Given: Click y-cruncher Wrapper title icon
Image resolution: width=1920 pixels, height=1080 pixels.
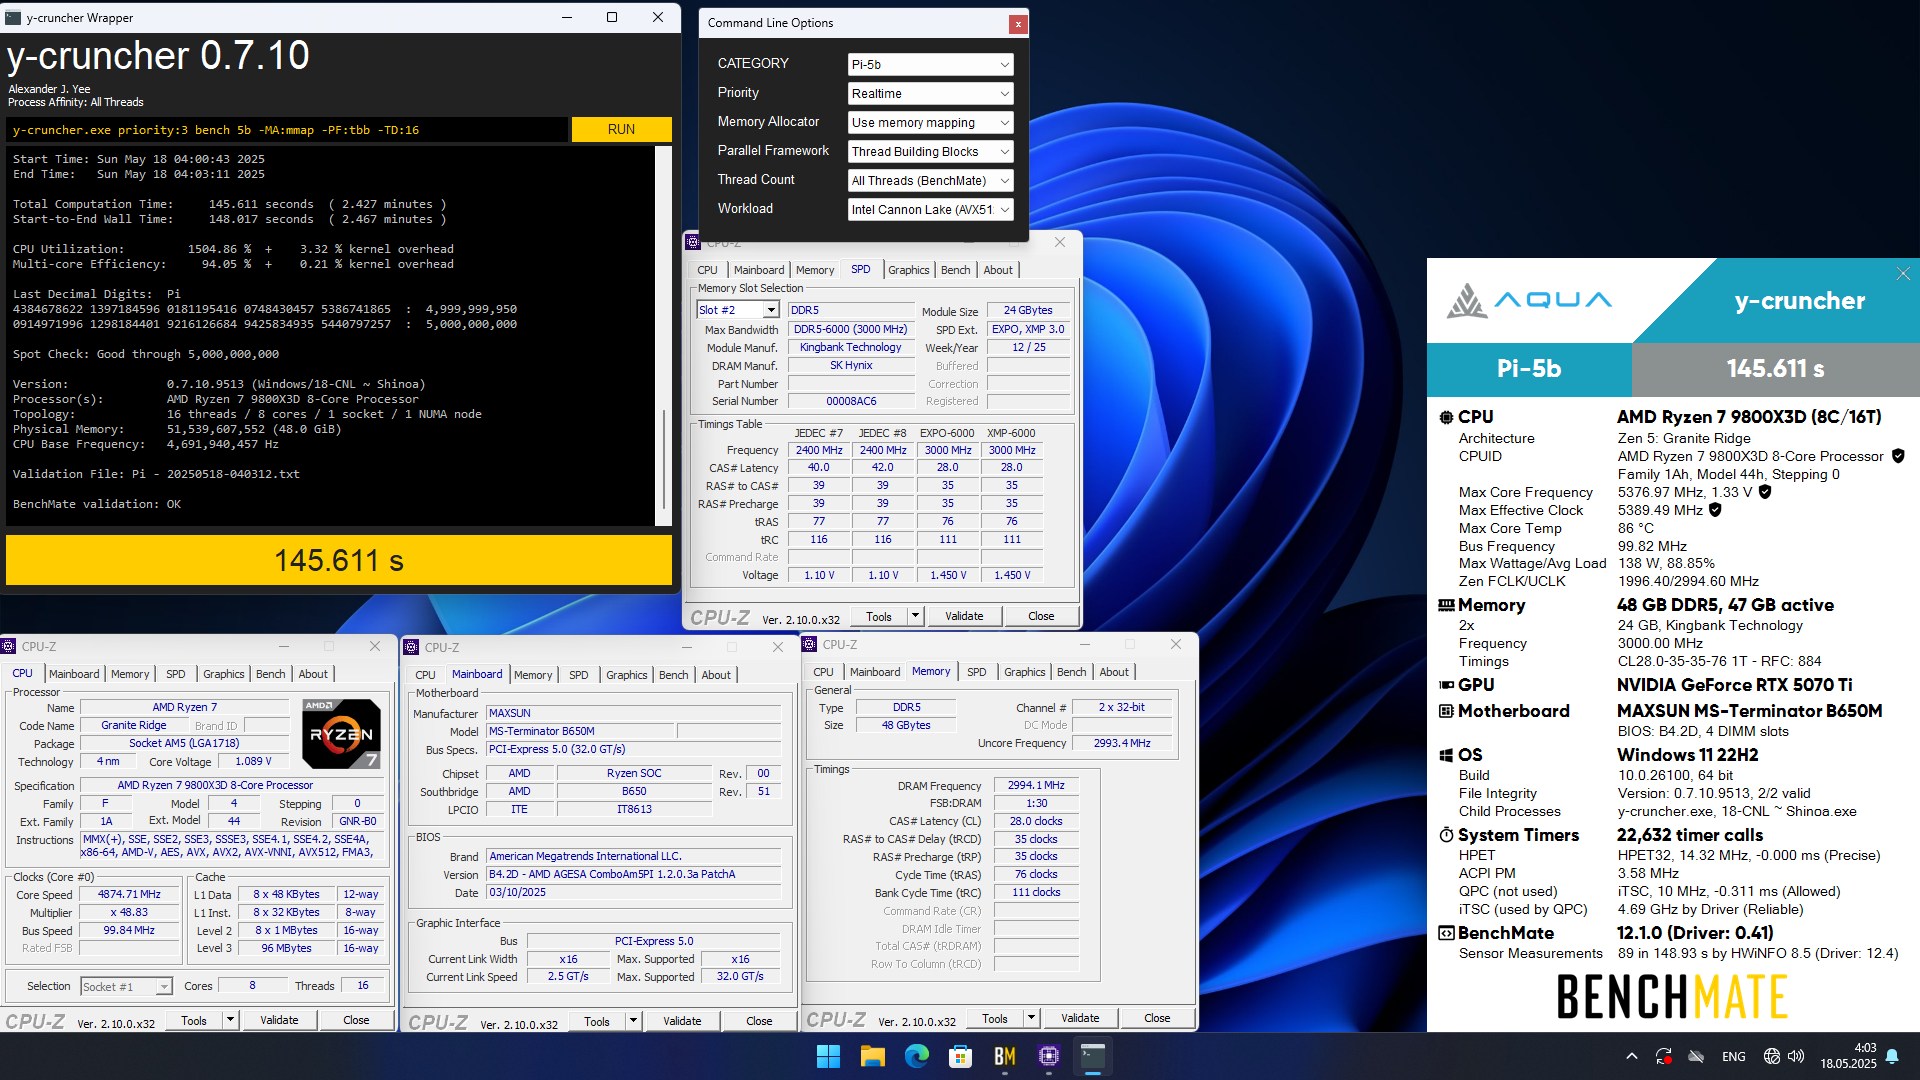Looking at the screenshot, I should [x=13, y=17].
